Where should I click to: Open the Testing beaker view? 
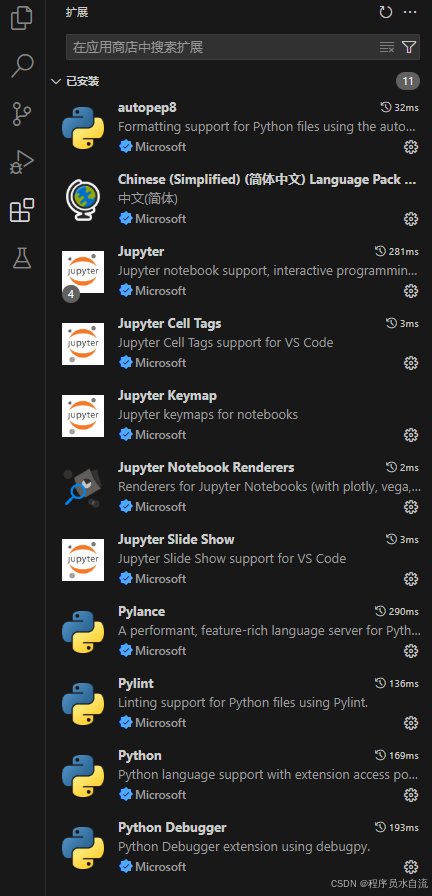click(x=22, y=258)
